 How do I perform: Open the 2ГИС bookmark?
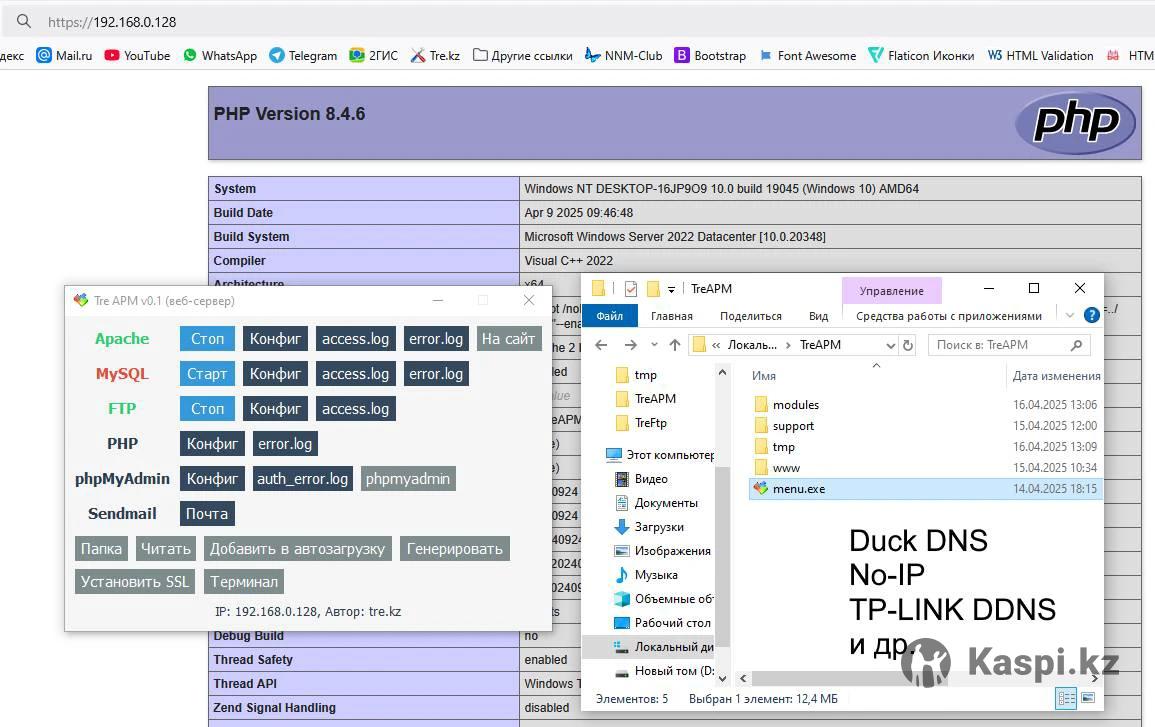click(373, 55)
